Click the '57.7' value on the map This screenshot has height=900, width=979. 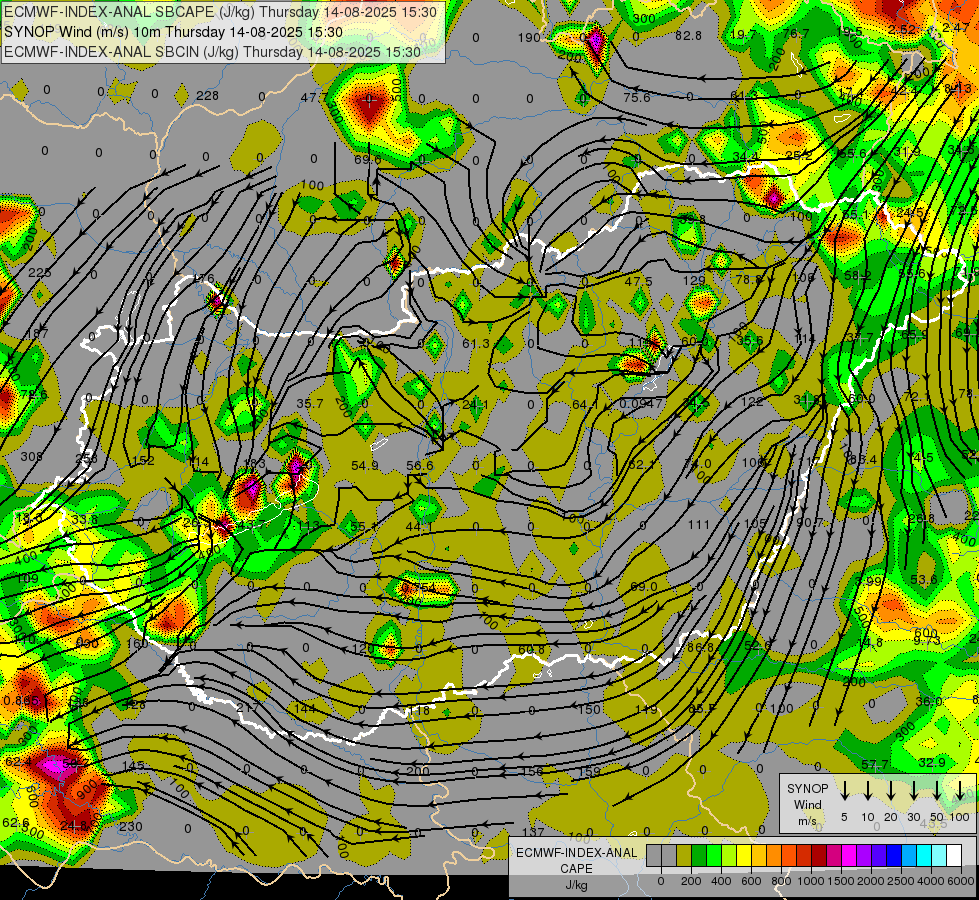click(875, 764)
